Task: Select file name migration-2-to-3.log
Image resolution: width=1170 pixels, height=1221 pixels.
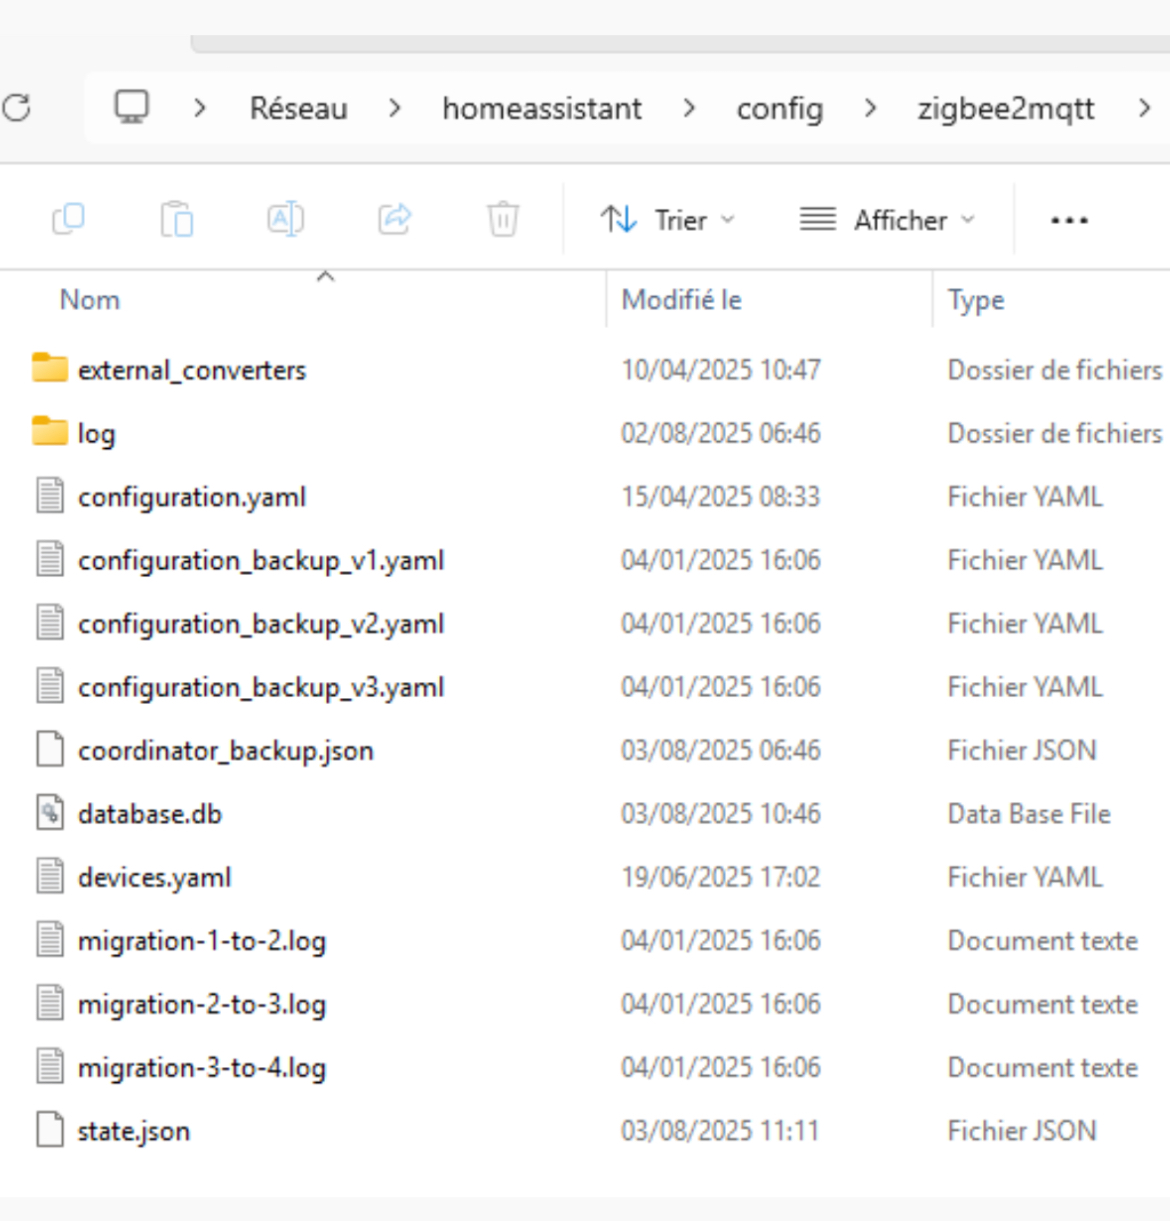Action: (x=202, y=1004)
